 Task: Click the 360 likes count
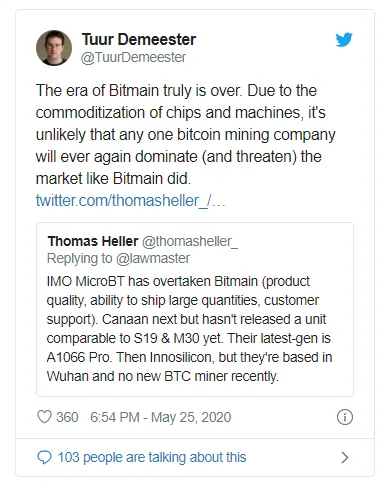click(67, 417)
